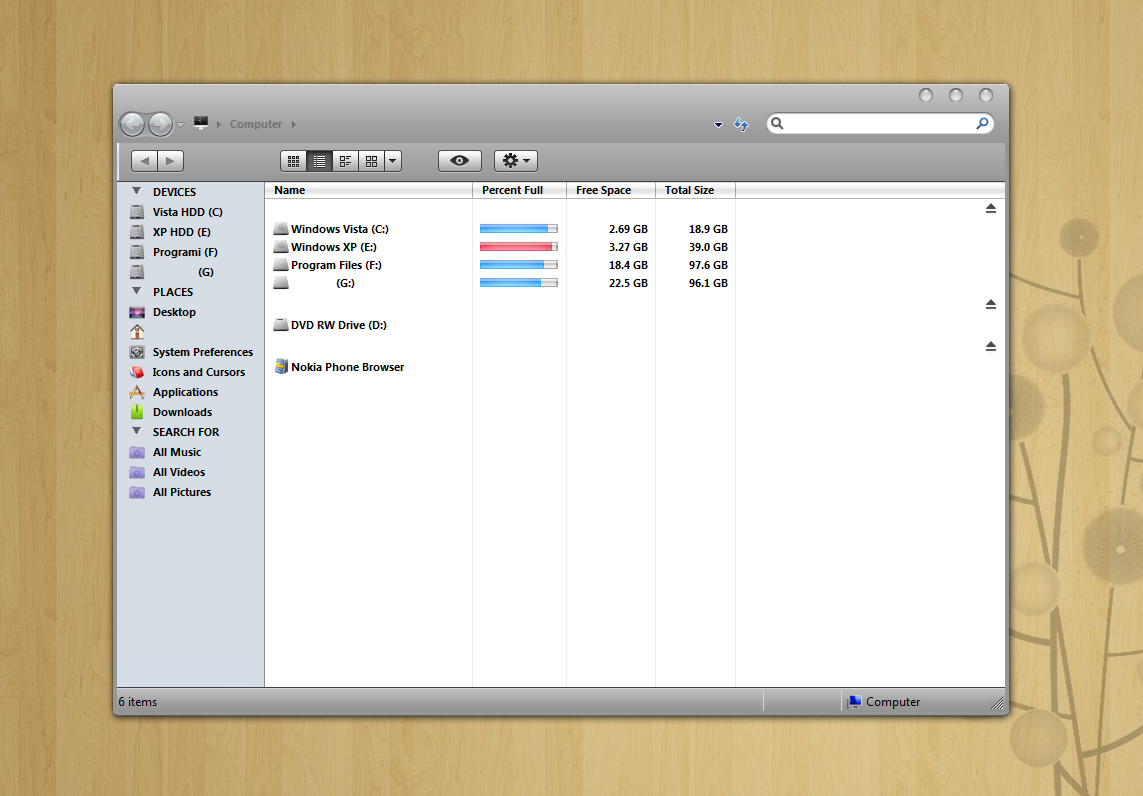Click toolbar right arrow button
Viewport: 1143px width, 796px height.
171,160
